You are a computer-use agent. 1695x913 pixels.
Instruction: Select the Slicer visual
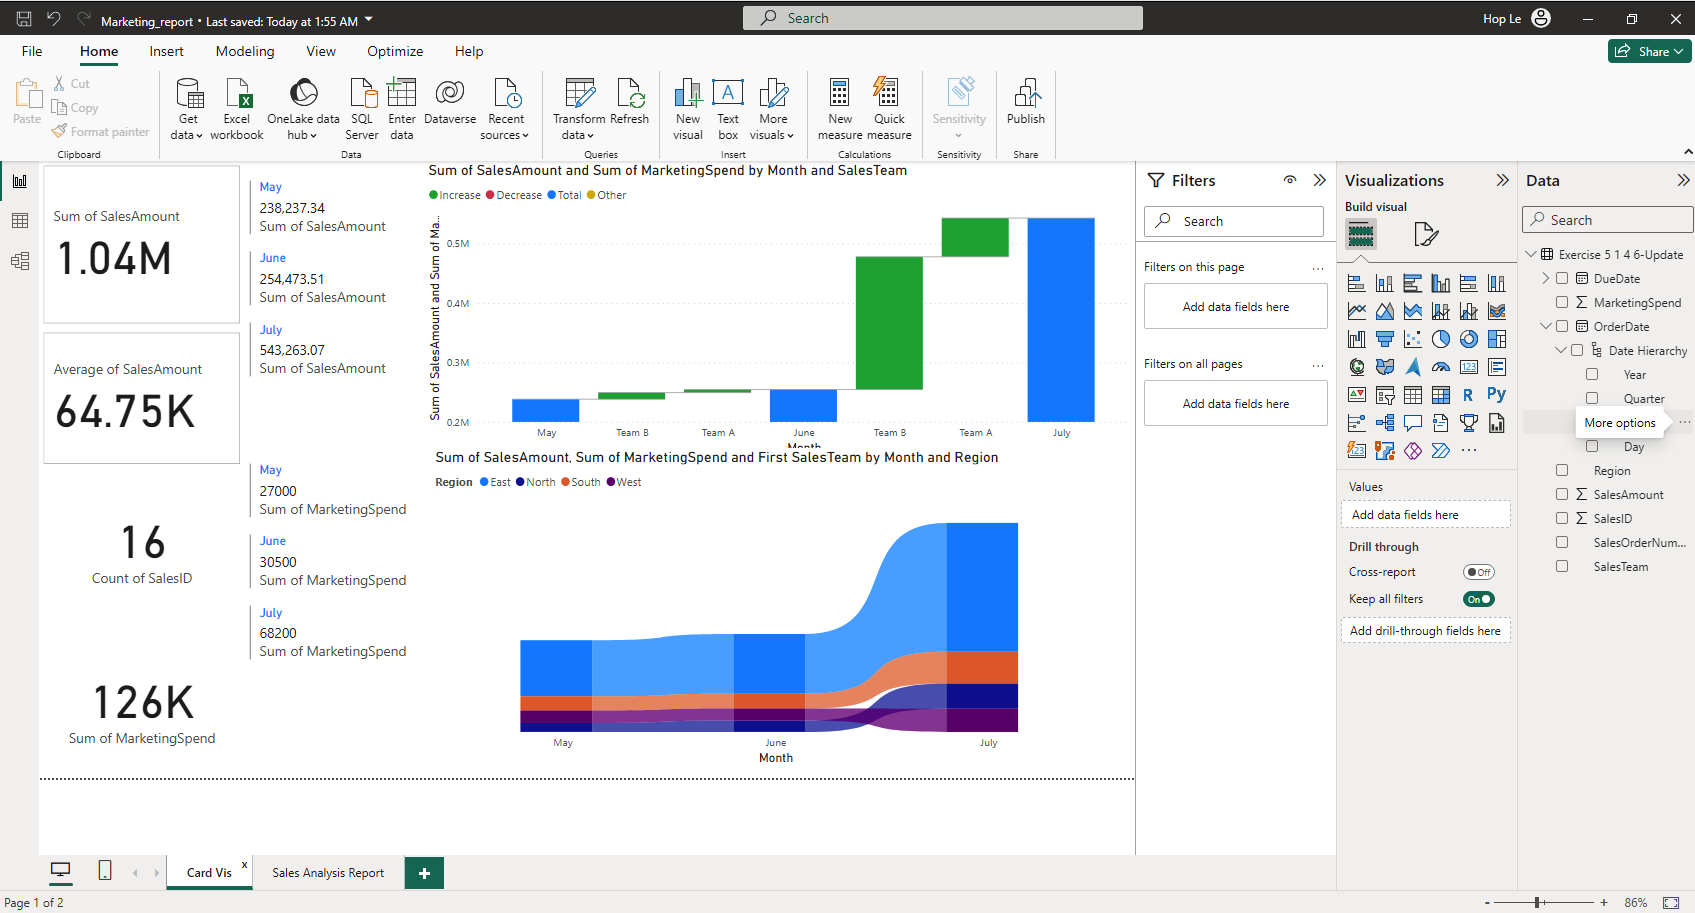(1384, 395)
